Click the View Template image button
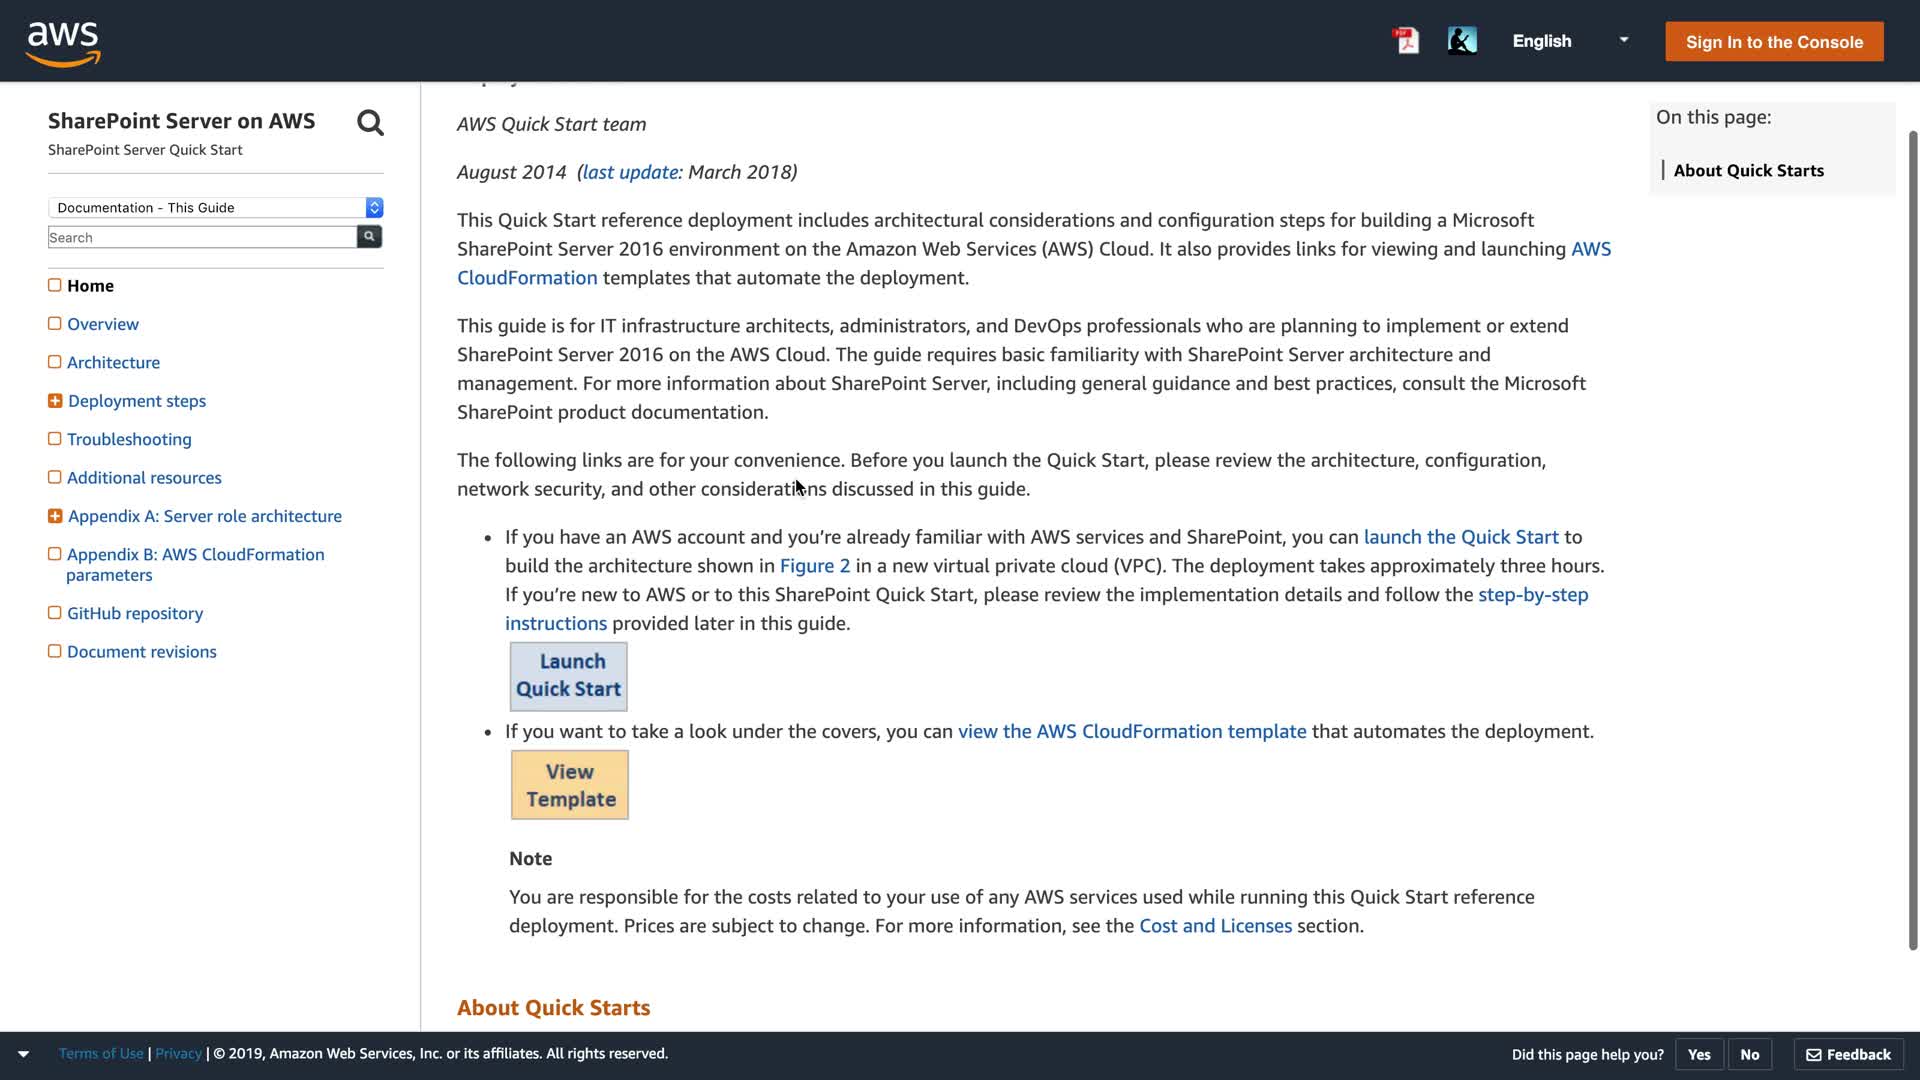Screen dimensions: 1920x1080 (x=570, y=785)
